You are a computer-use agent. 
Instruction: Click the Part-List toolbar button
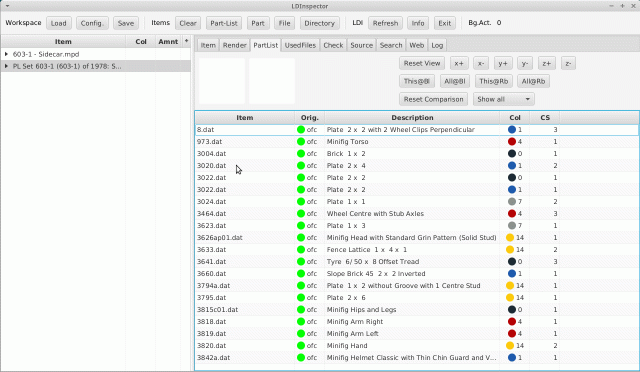224,23
